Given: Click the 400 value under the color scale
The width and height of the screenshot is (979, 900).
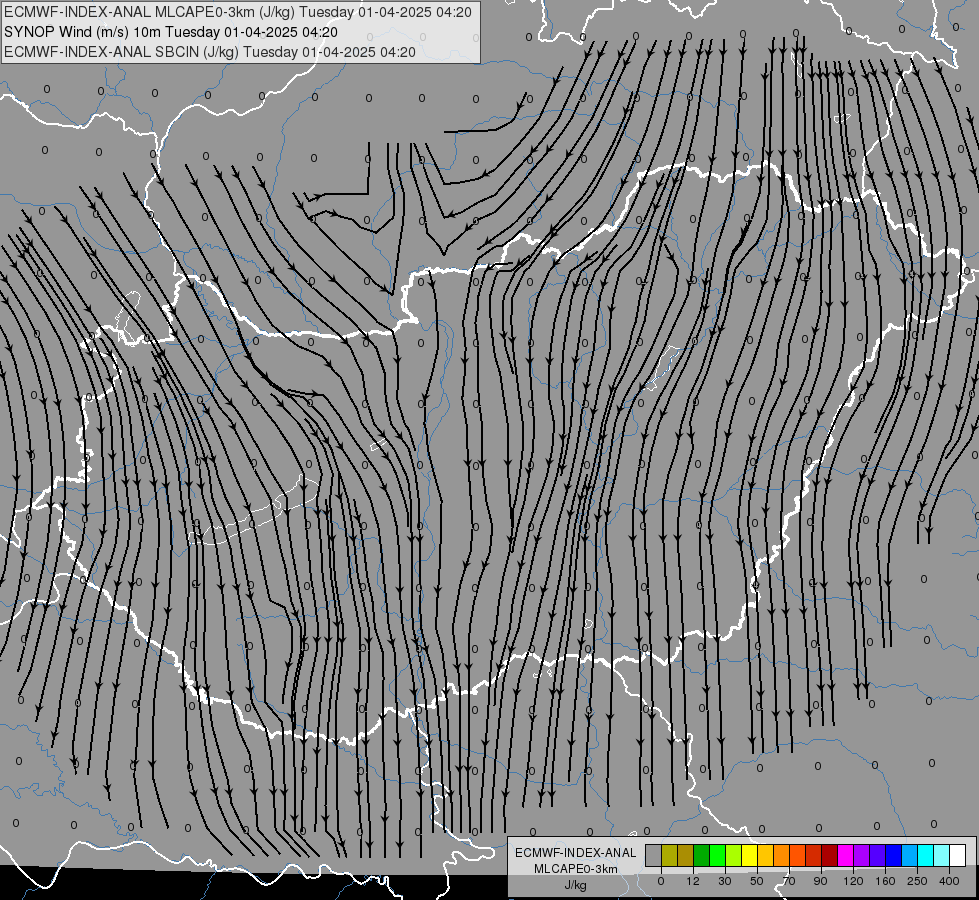Looking at the screenshot, I should [949, 881].
